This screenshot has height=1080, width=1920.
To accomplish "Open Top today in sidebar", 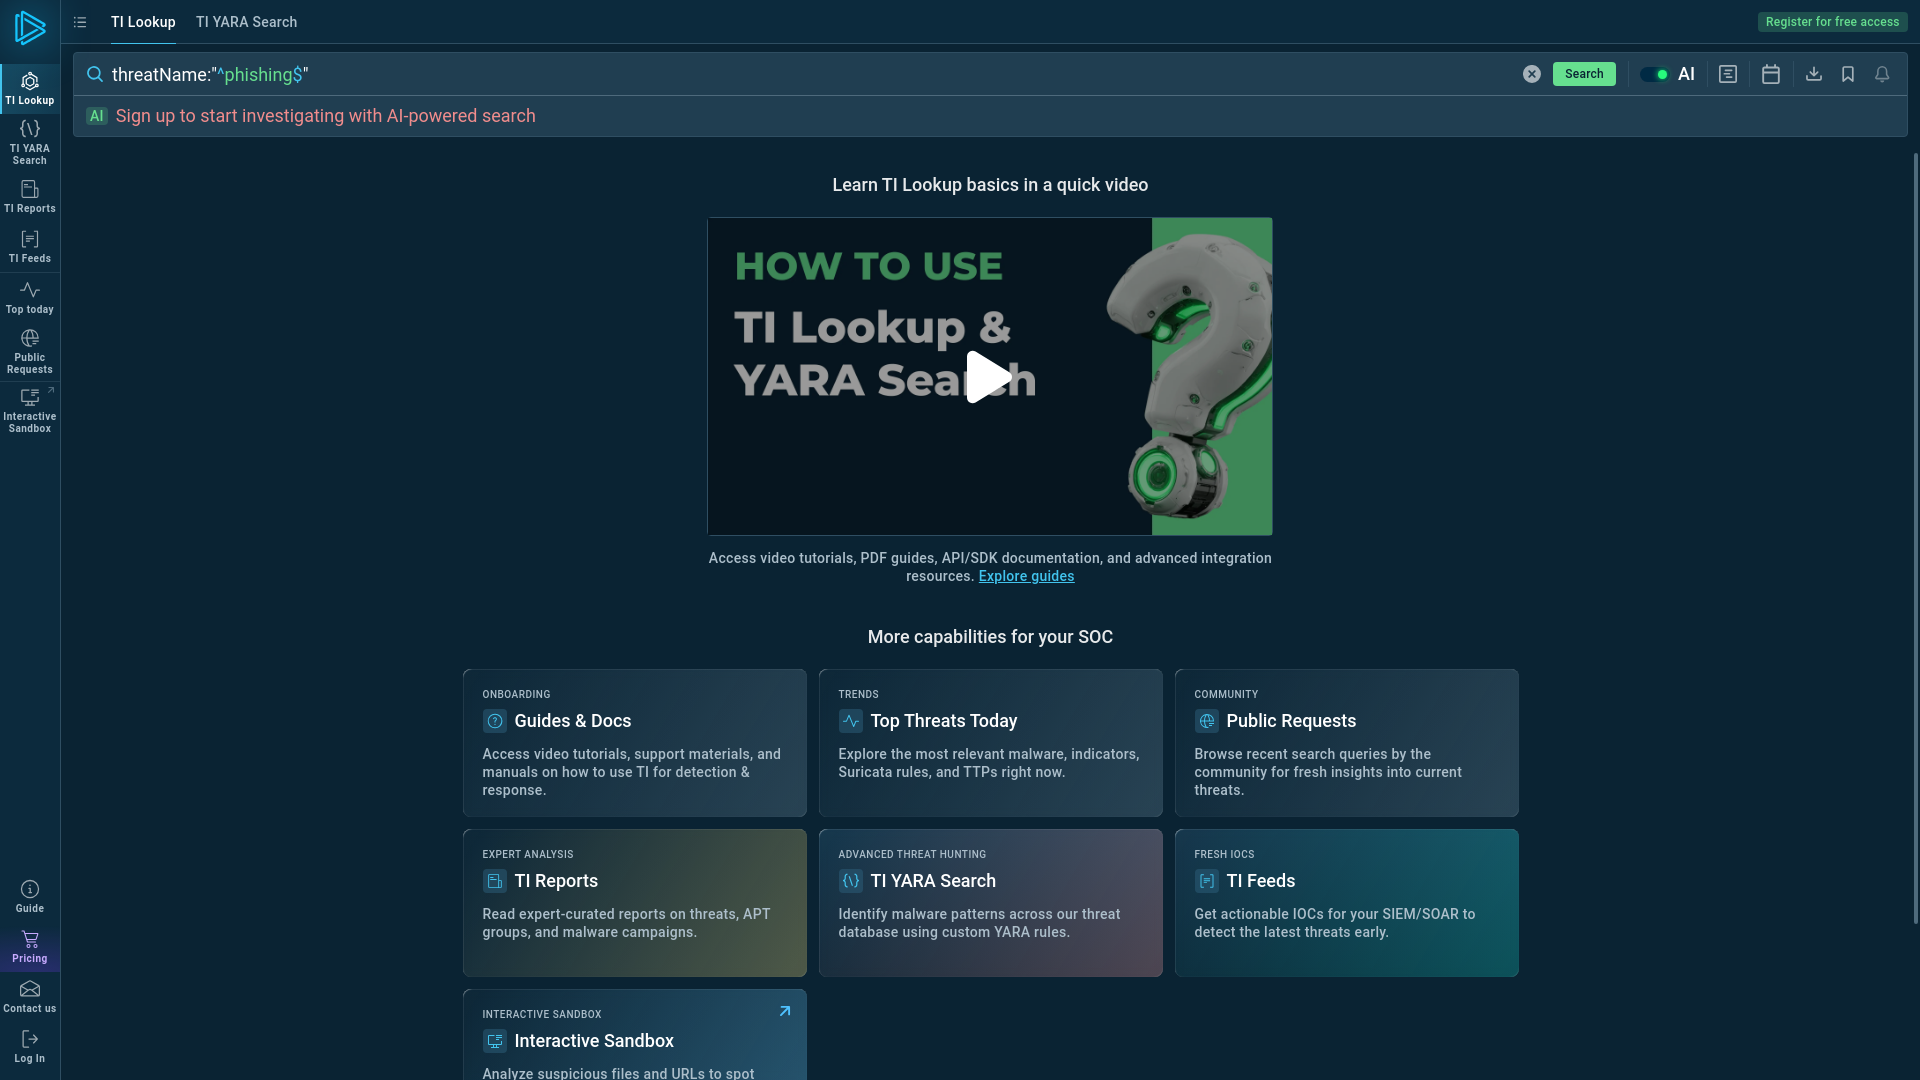I will coord(30,298).
